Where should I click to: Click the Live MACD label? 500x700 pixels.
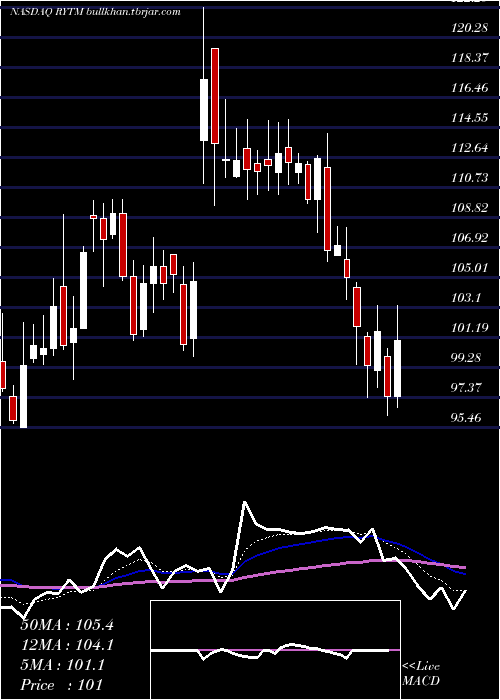(421, 673)
